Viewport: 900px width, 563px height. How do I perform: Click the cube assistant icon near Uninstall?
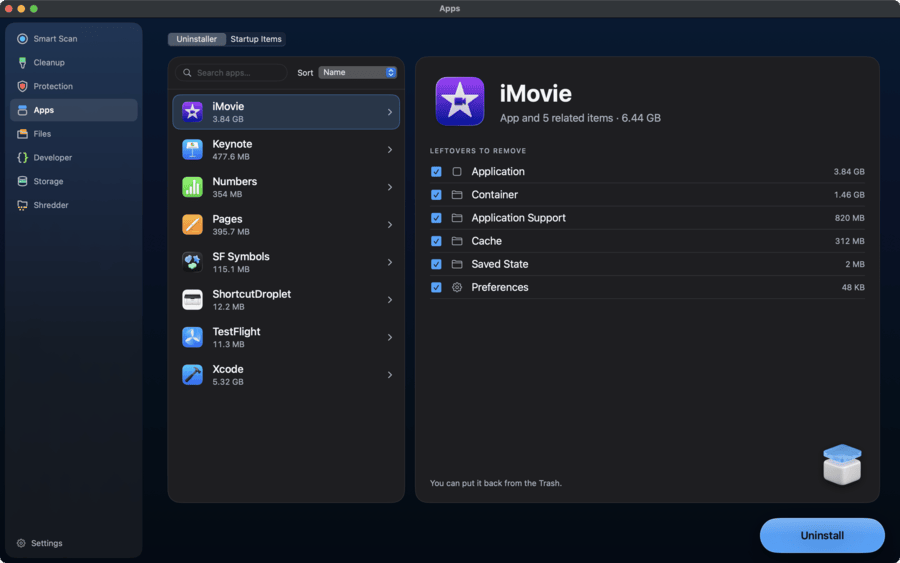coord(842,464)
